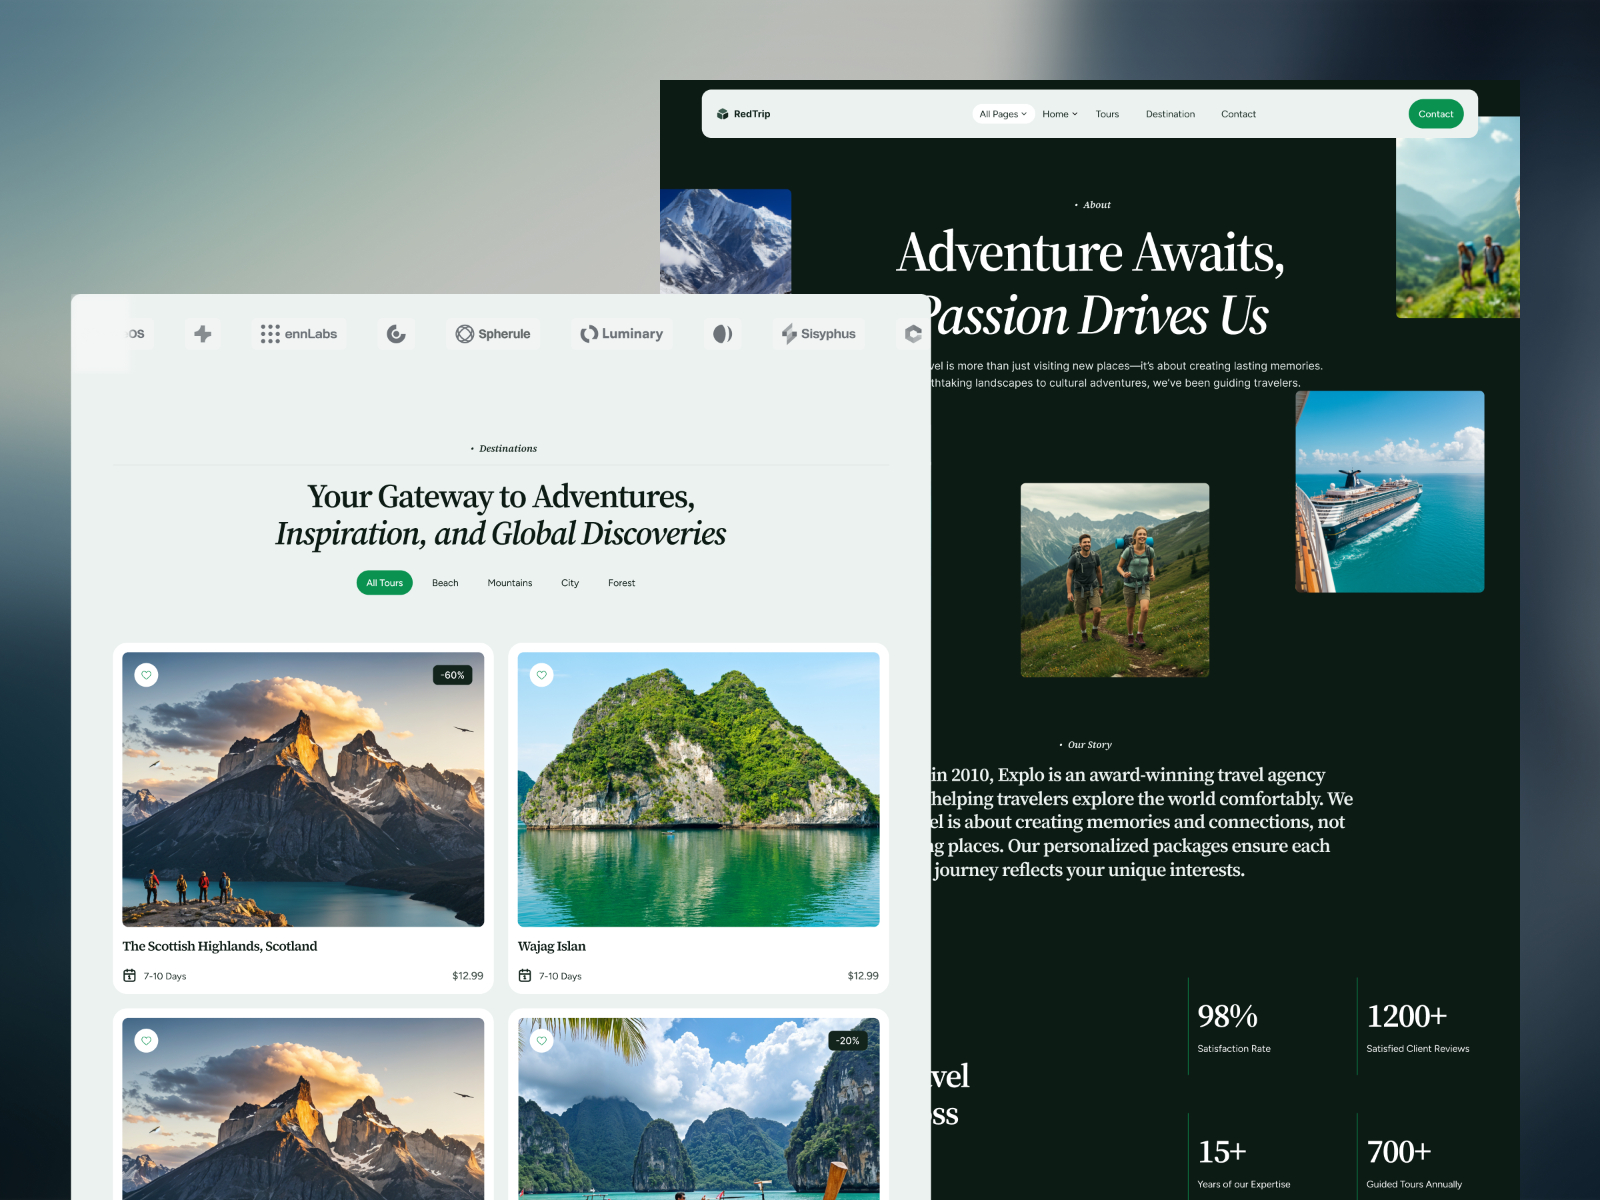Click the 'Adventure Awaits,' headline
1600x1200 pixels.
[1091, 252]
